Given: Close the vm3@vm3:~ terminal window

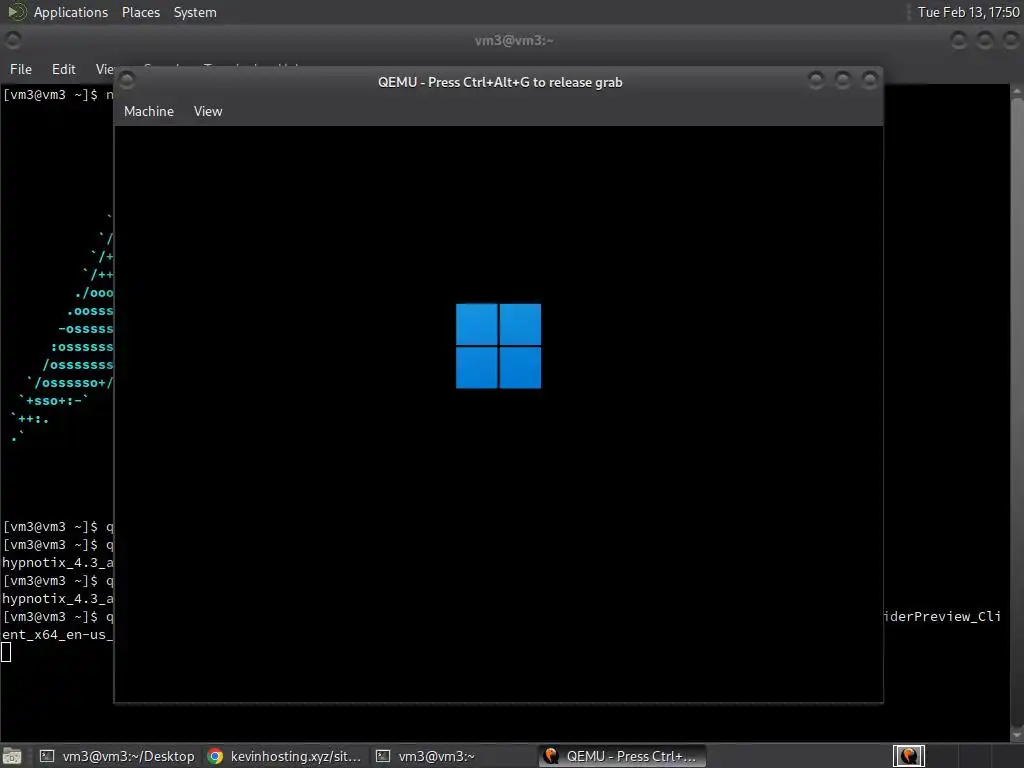Looking at the screenshot, I should pyautogui.click(x=1011, y=40).
